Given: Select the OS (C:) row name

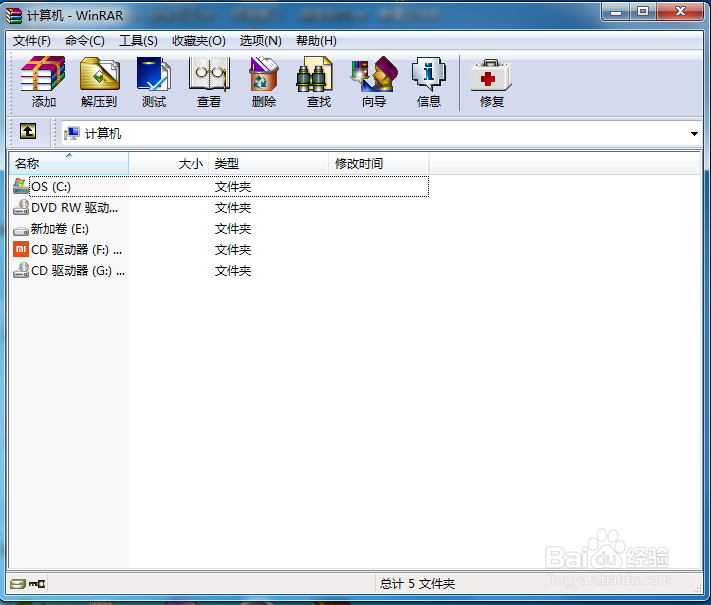Looking at the screenshot, I should pos(51,187).
